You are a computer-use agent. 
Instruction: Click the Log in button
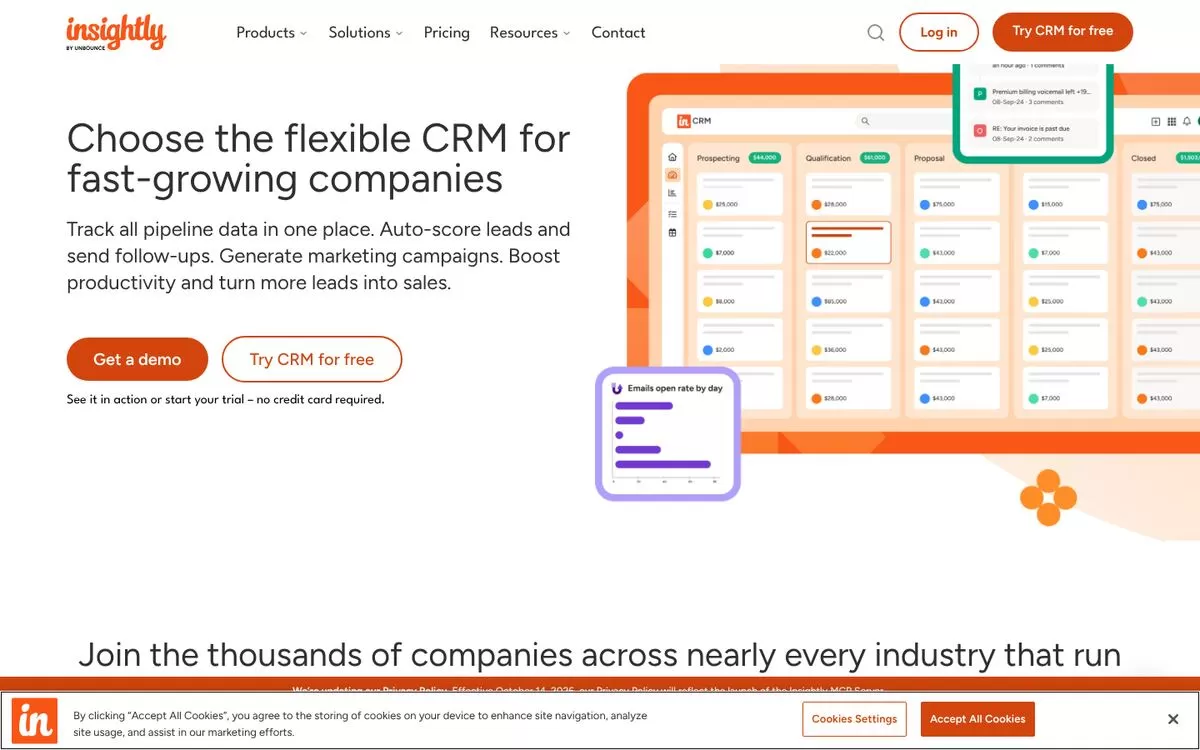pos(939,32)
